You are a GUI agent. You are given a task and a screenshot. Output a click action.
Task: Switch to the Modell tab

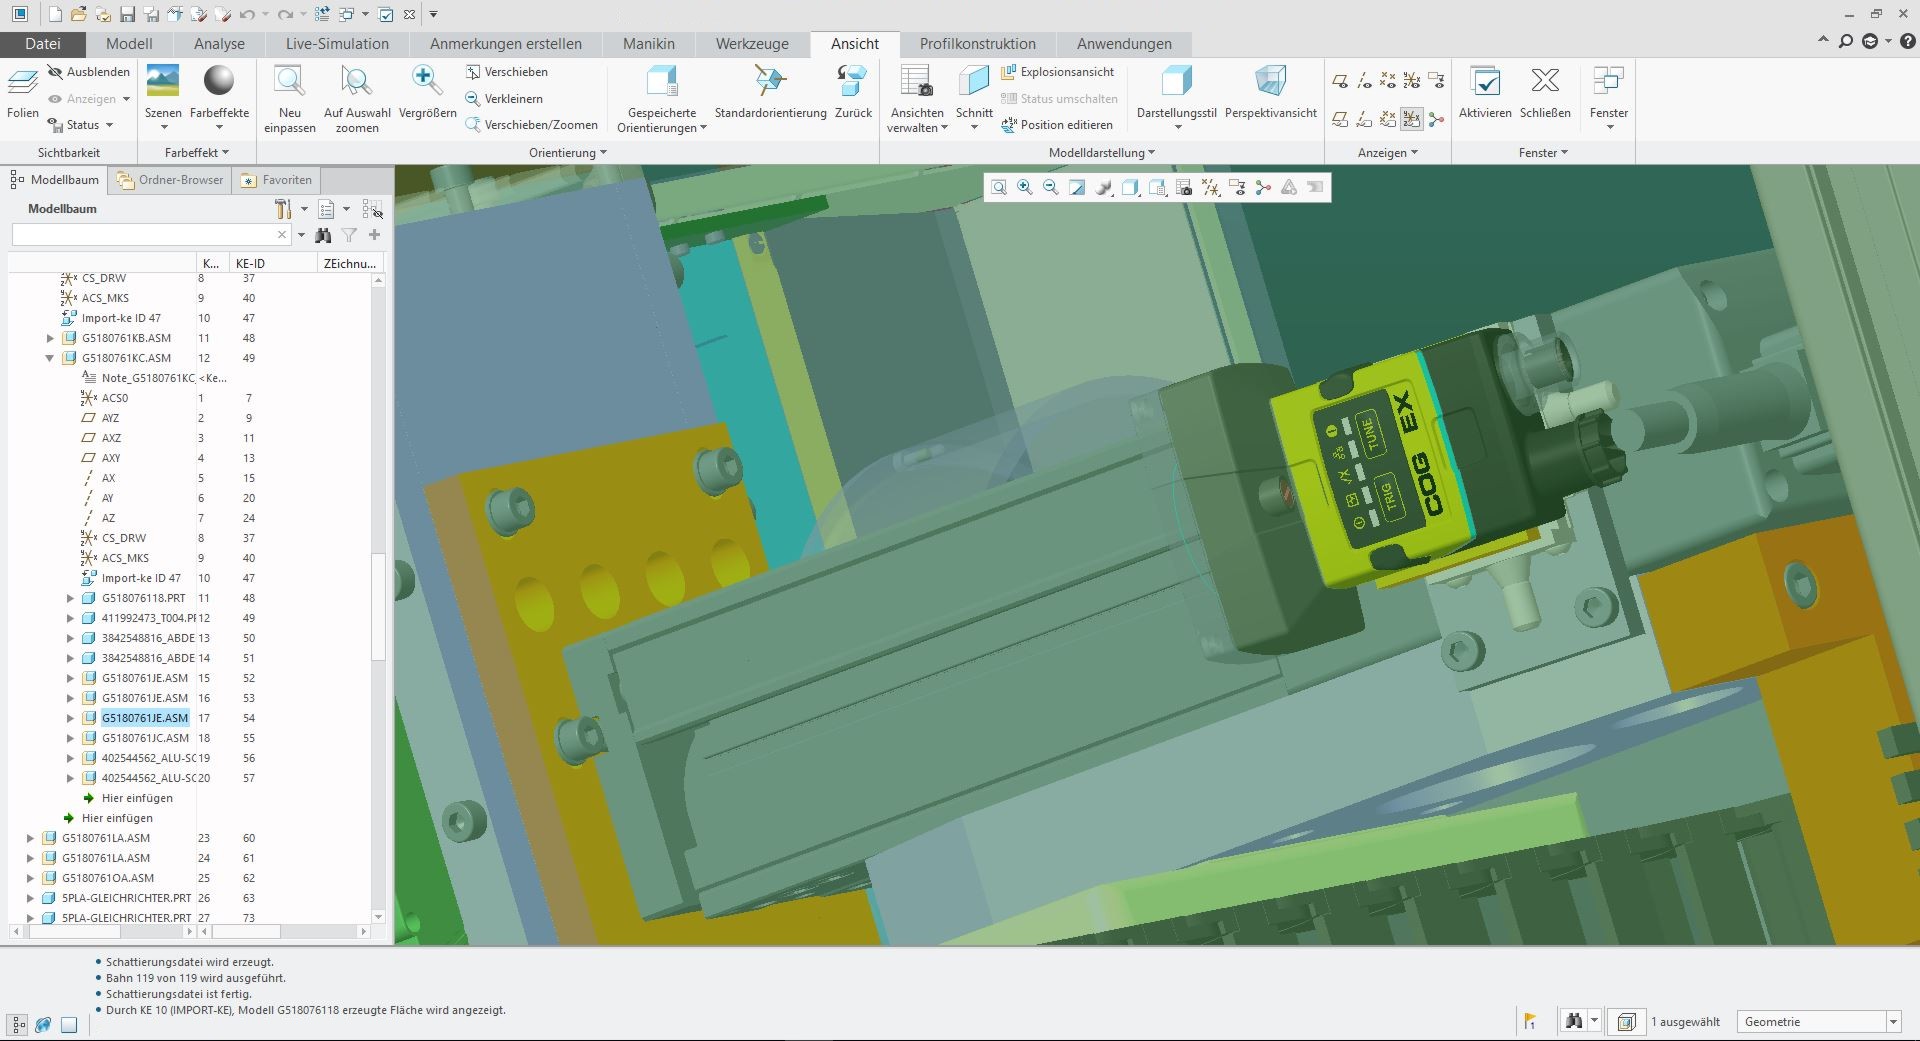click(x=129, y=44)
